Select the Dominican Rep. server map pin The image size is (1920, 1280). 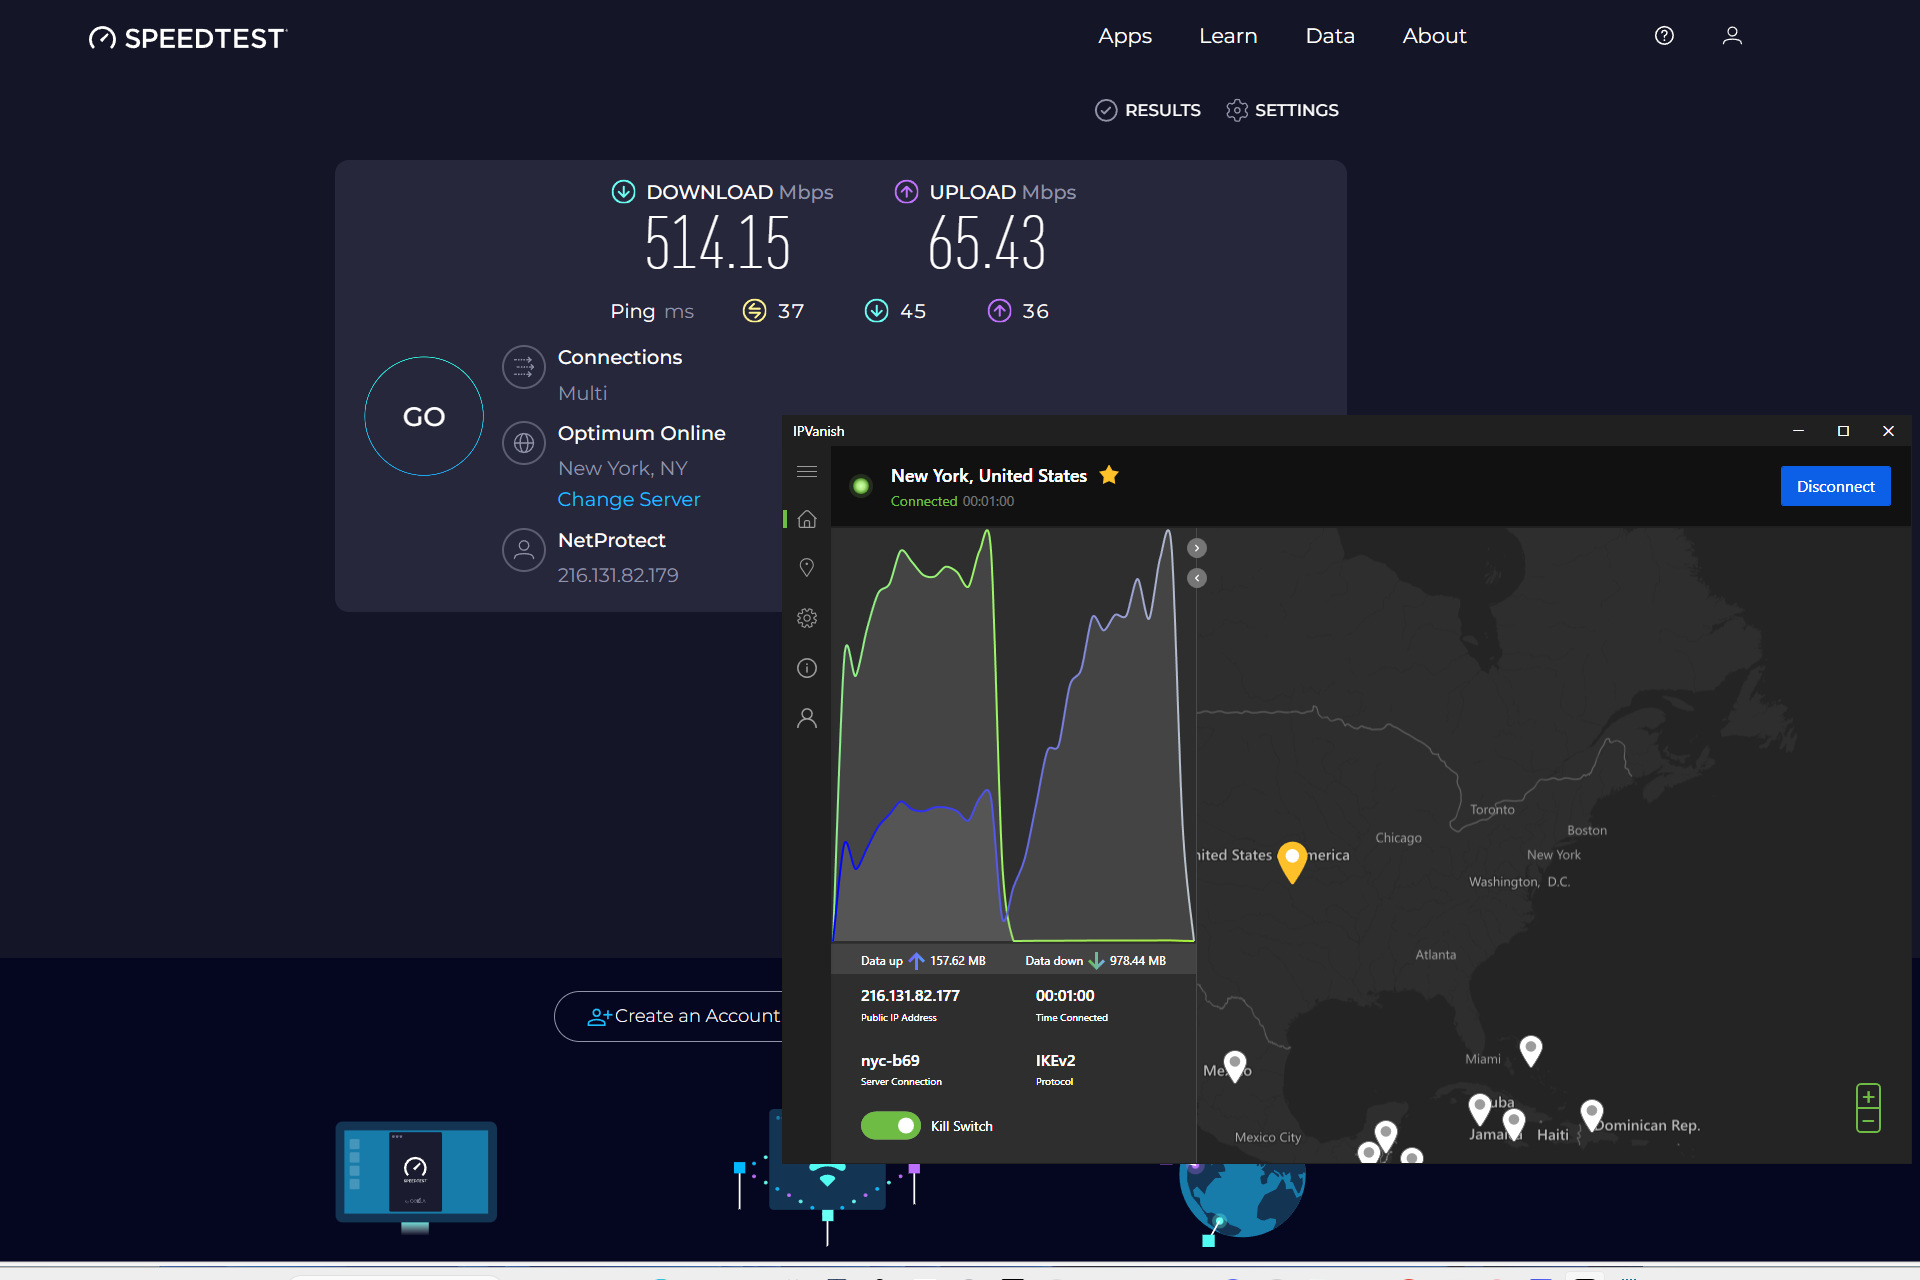pos(1592,1115)
